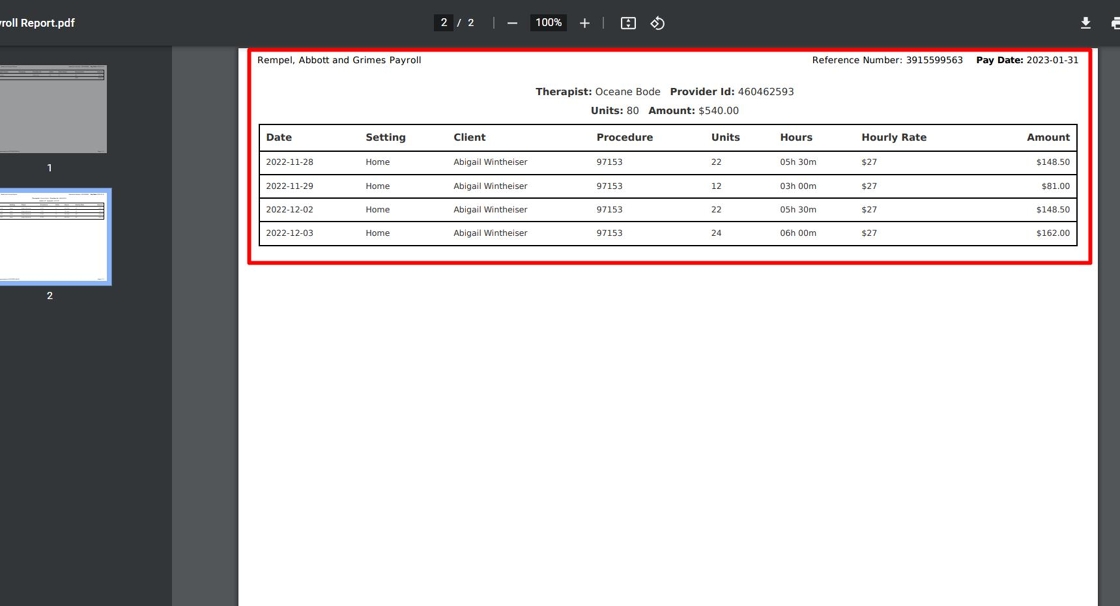Click the zoom in plus icon

click(x=584, y=23)
